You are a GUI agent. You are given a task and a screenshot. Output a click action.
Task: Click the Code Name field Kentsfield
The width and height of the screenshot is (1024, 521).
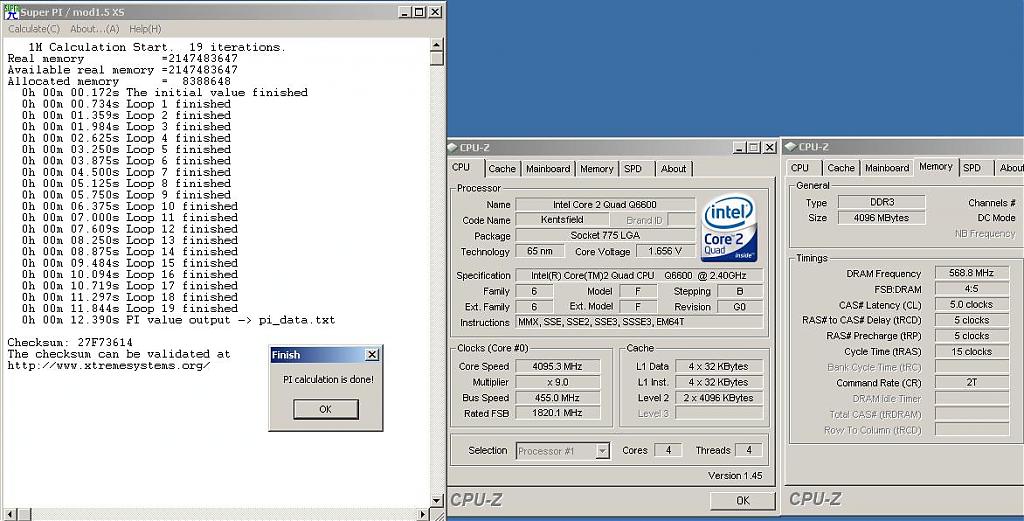click(562, 220)
